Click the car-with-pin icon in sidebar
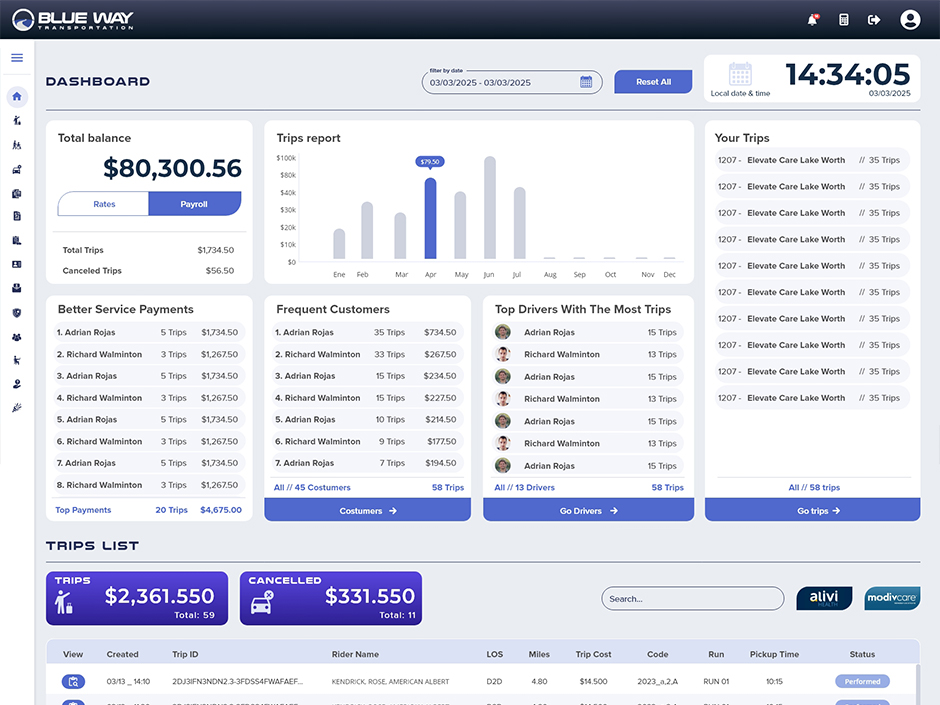The image size is (940, 705). (17, 169)
